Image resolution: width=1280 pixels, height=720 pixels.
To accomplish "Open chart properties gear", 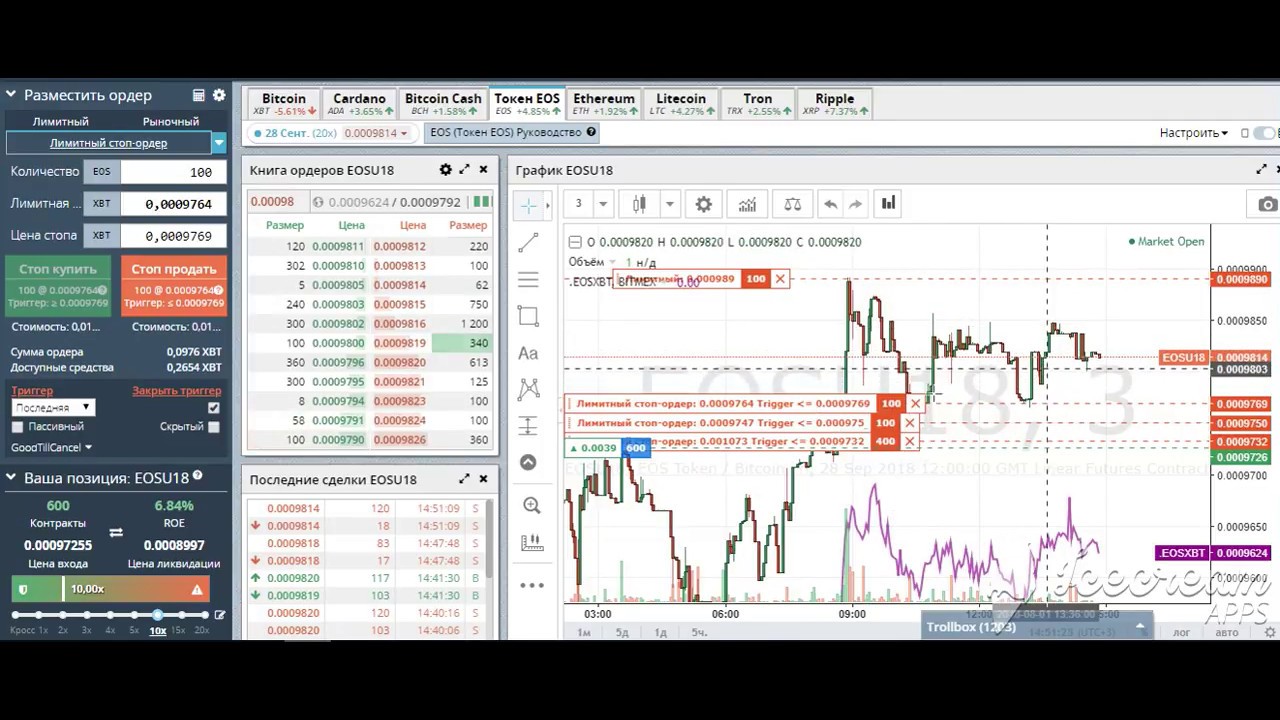I will [x=704, y=204].
